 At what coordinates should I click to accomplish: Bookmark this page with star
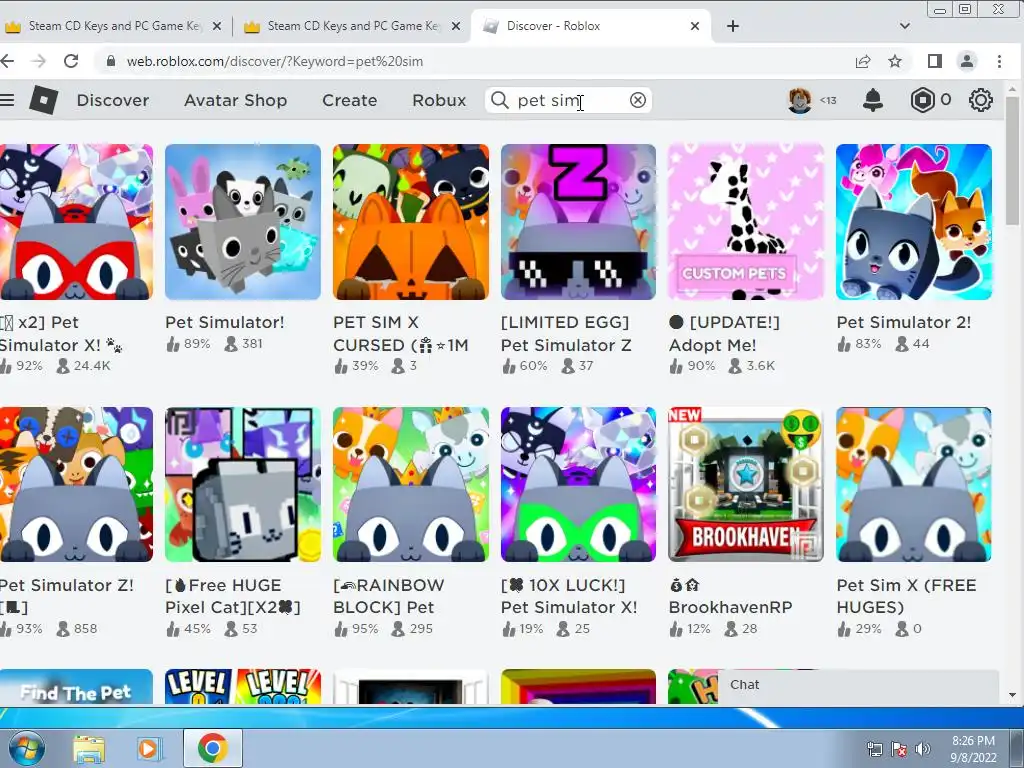pos(895,61)
